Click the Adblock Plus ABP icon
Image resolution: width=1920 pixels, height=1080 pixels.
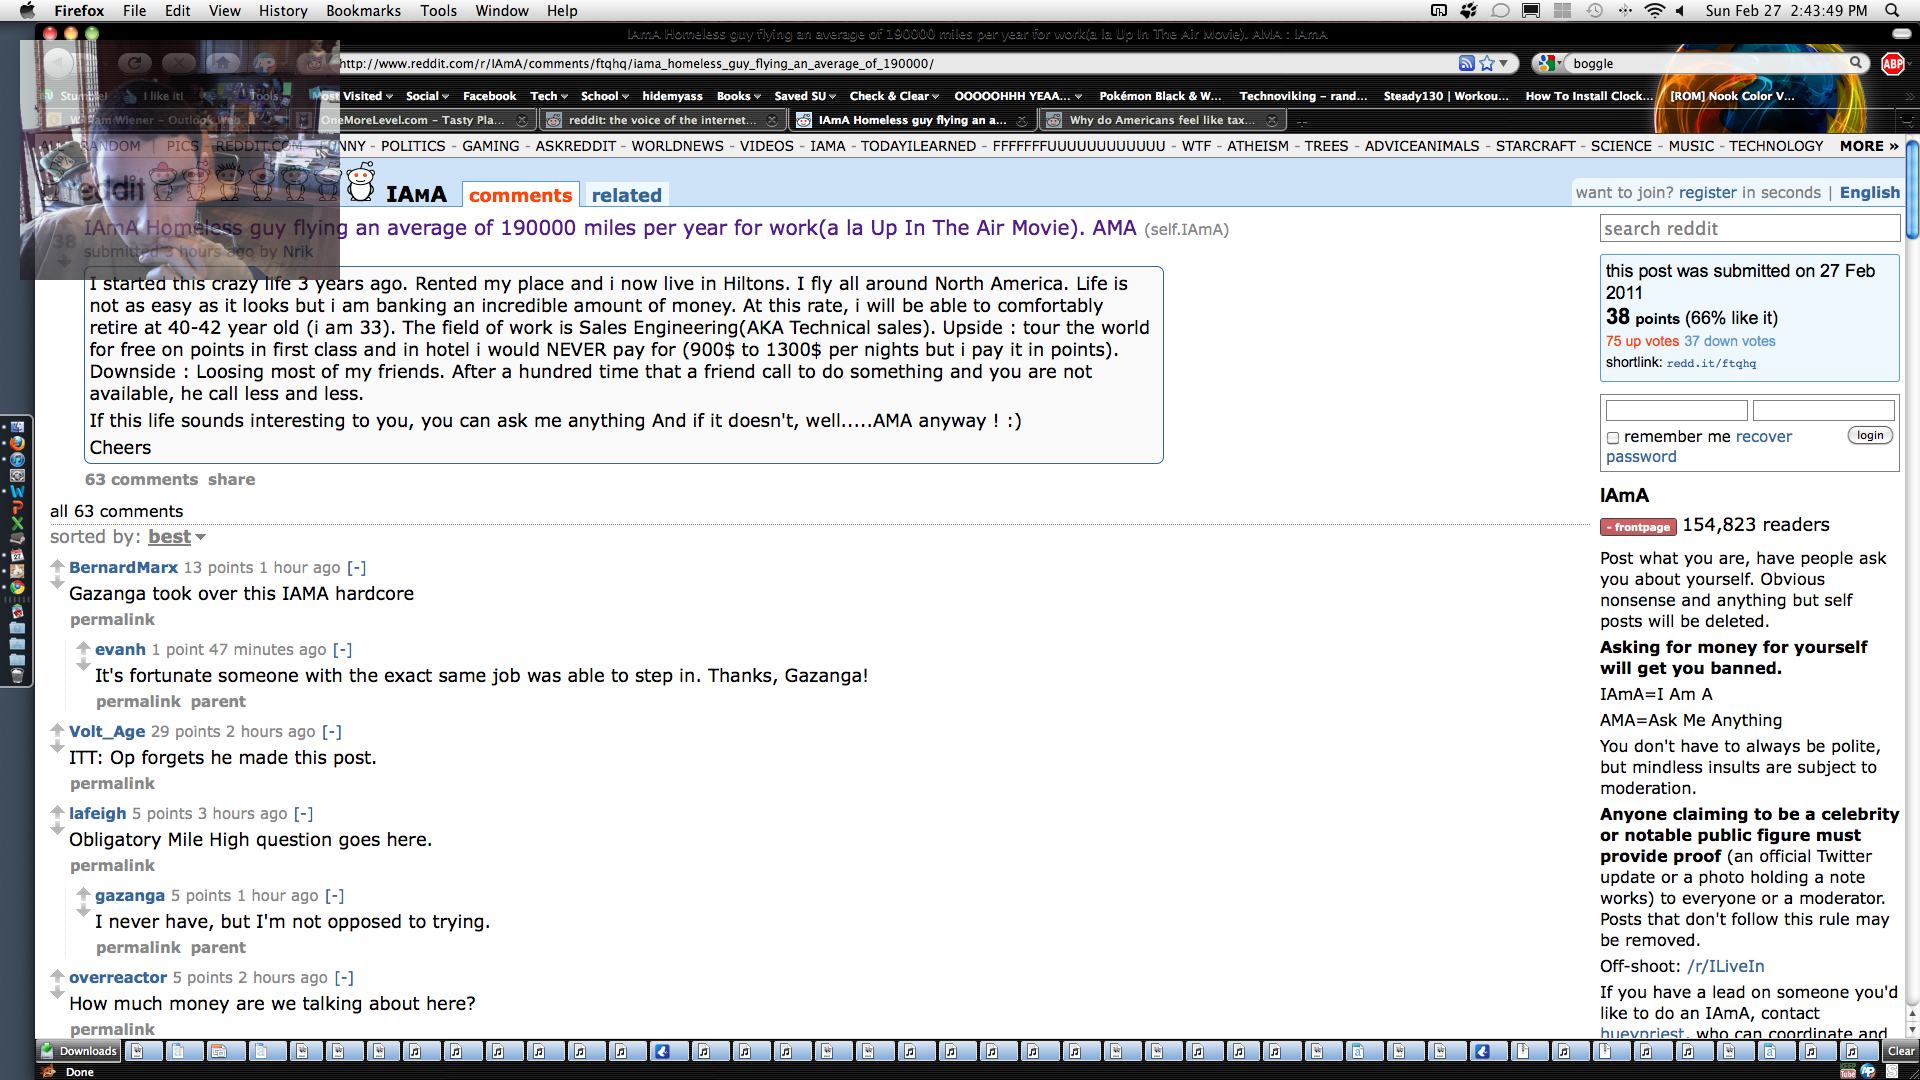[x=1892, y=63]
